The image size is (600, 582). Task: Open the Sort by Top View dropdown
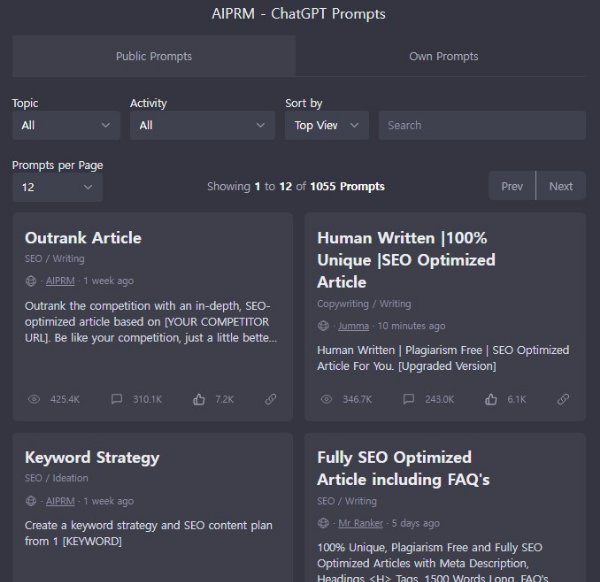tap(327, 126)
